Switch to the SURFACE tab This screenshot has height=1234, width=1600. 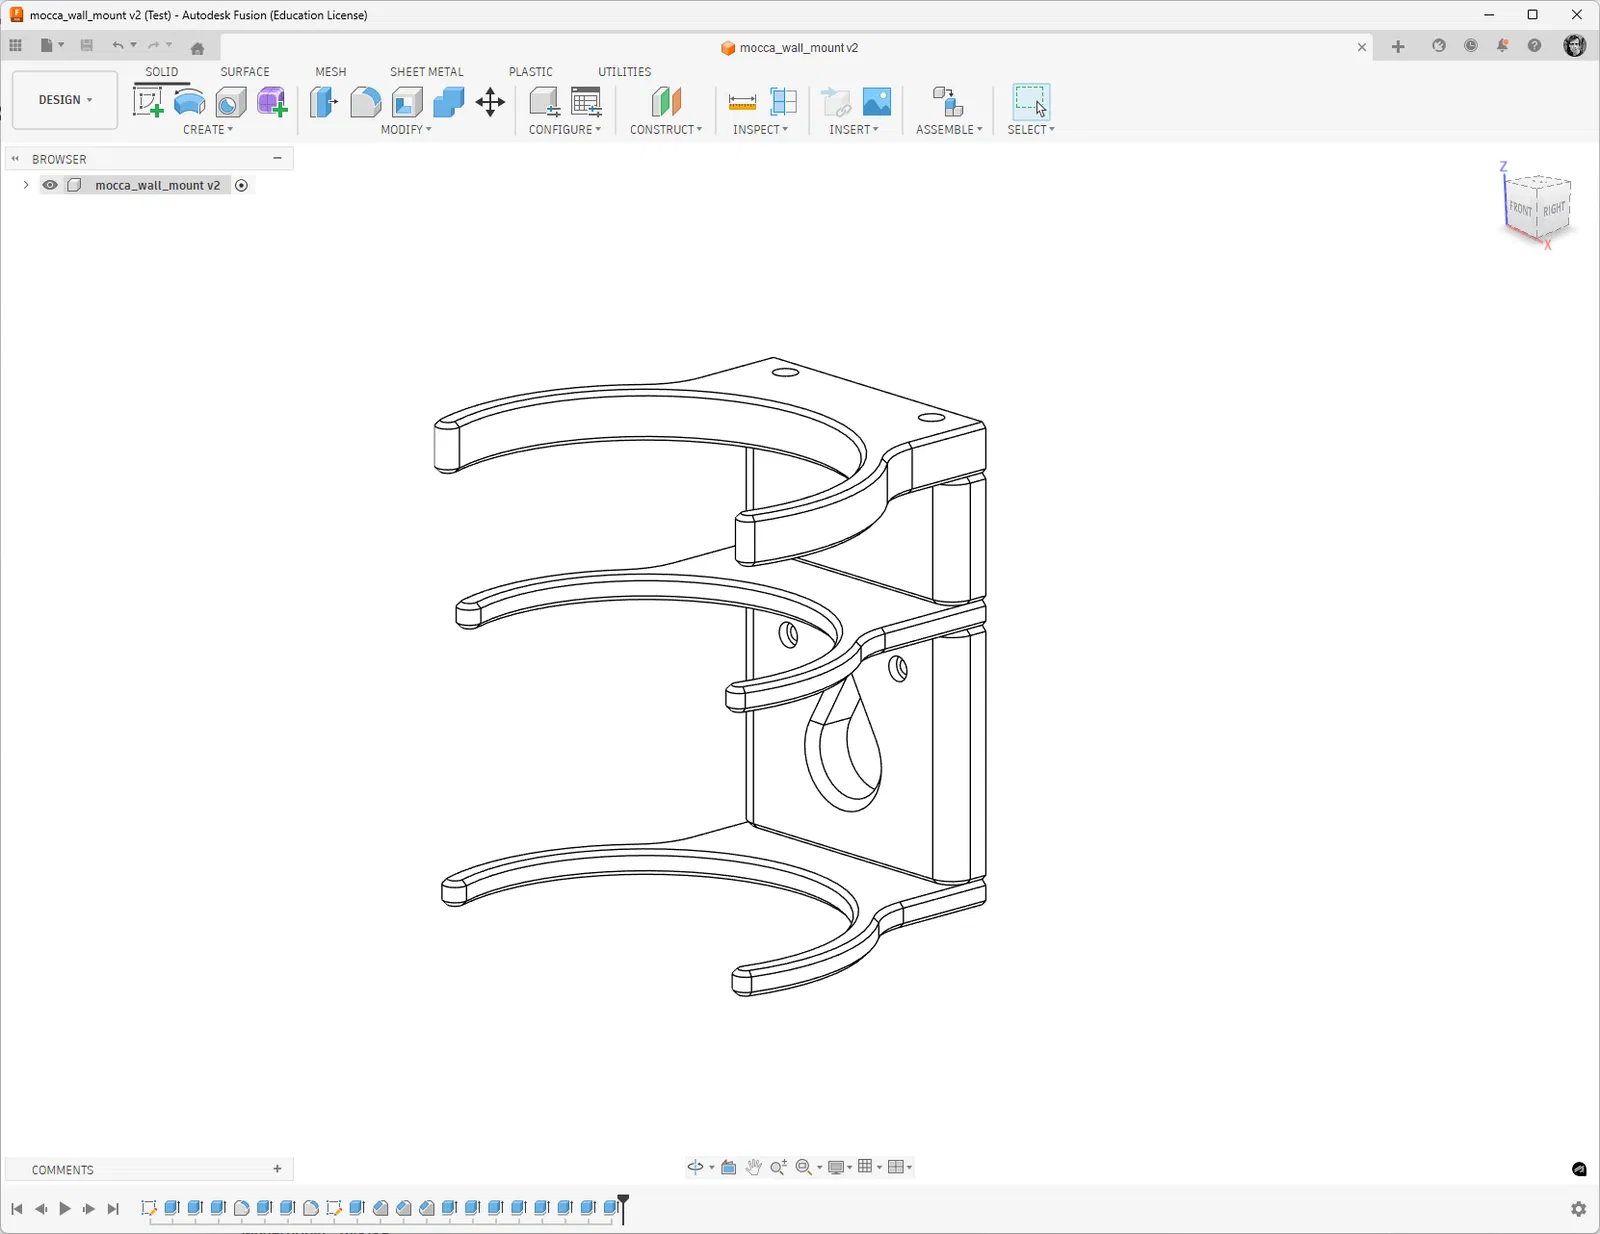[245, 72]
